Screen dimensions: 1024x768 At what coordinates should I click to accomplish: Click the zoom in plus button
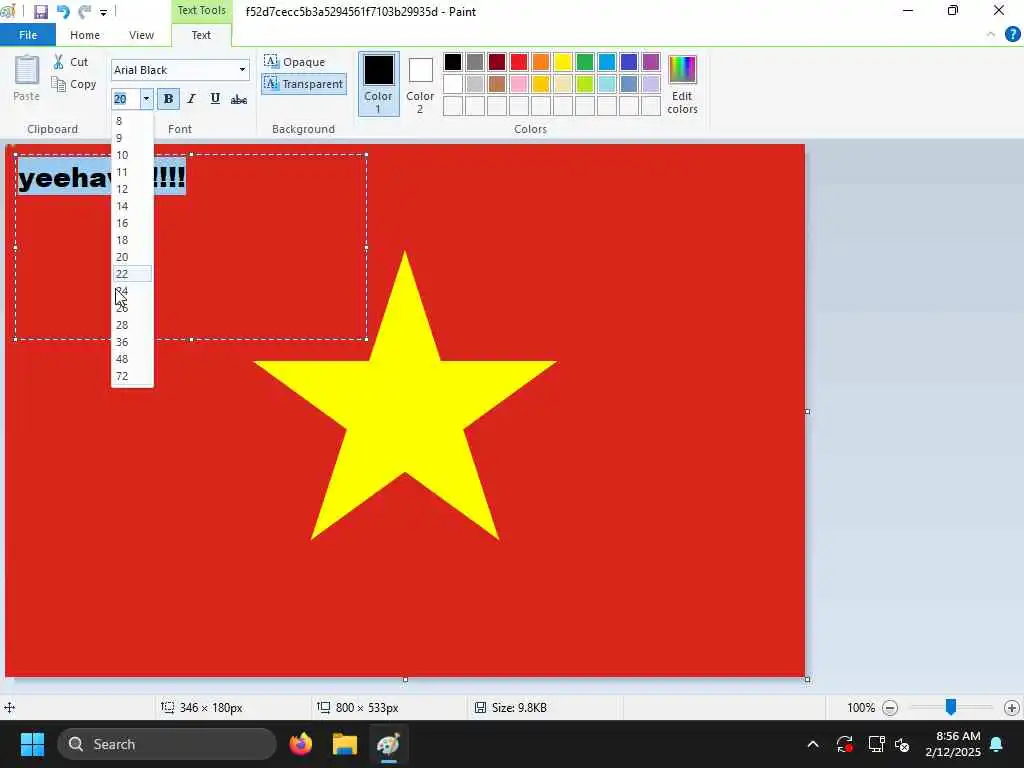click(1012, 707)
